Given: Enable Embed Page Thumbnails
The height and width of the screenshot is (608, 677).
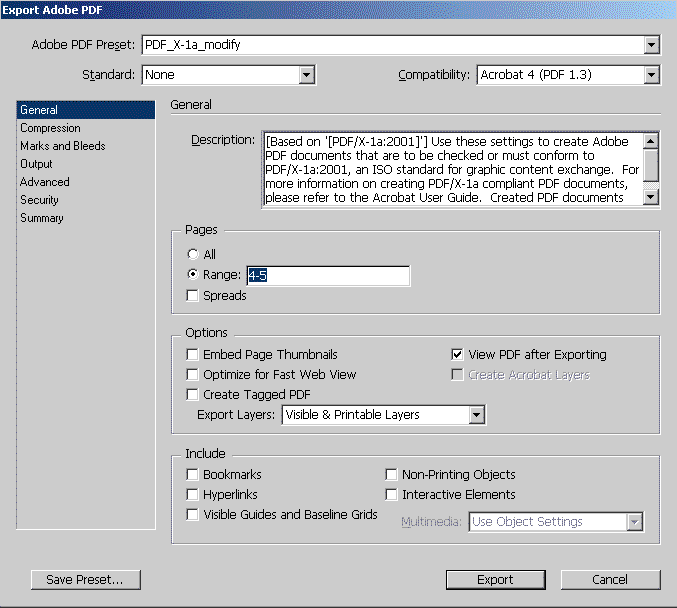Looking at the screenshot, I should 192,355.
